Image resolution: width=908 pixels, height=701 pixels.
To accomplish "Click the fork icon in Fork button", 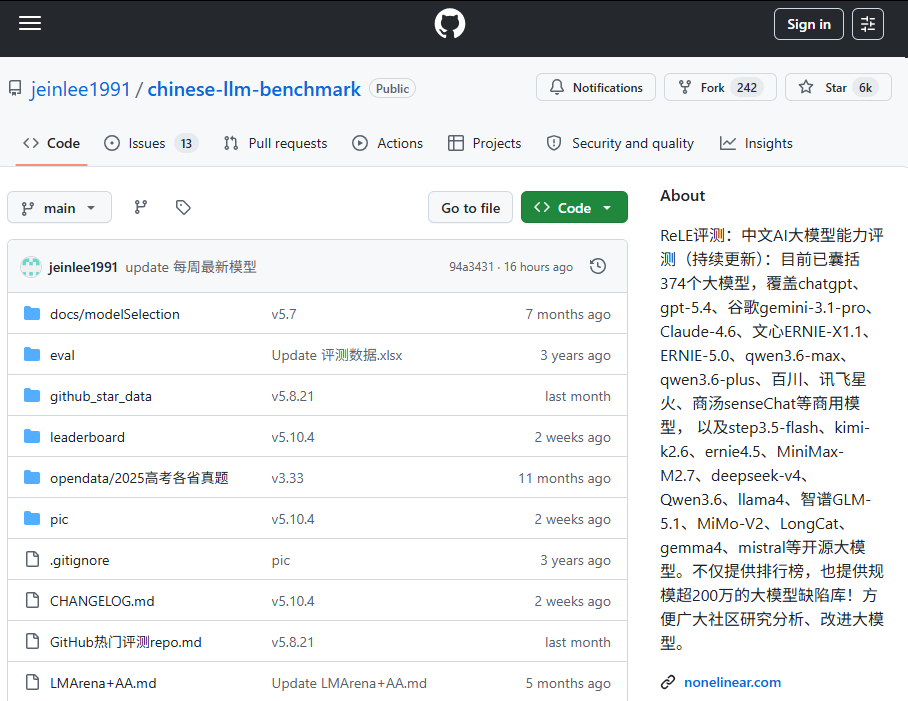I will pos(684,87).
